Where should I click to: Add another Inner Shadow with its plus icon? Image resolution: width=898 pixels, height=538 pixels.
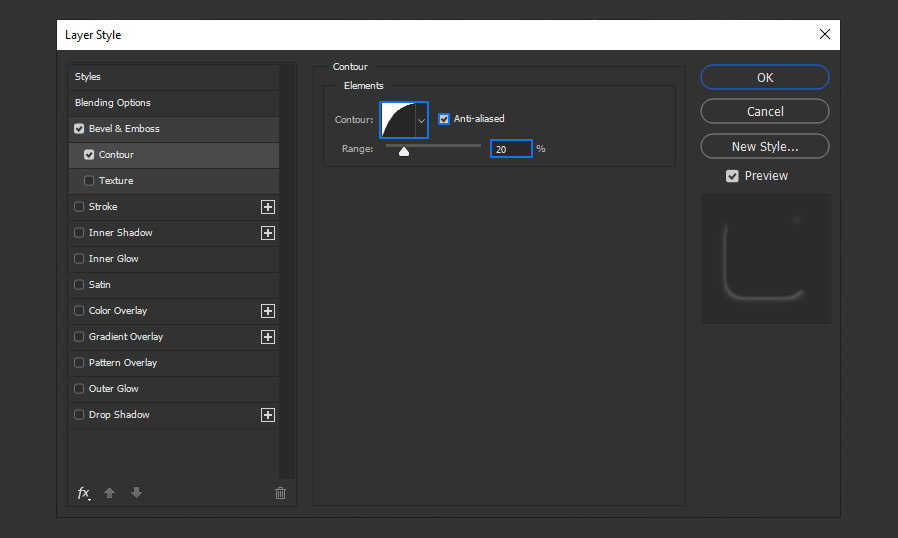click(x=267, y=233)
